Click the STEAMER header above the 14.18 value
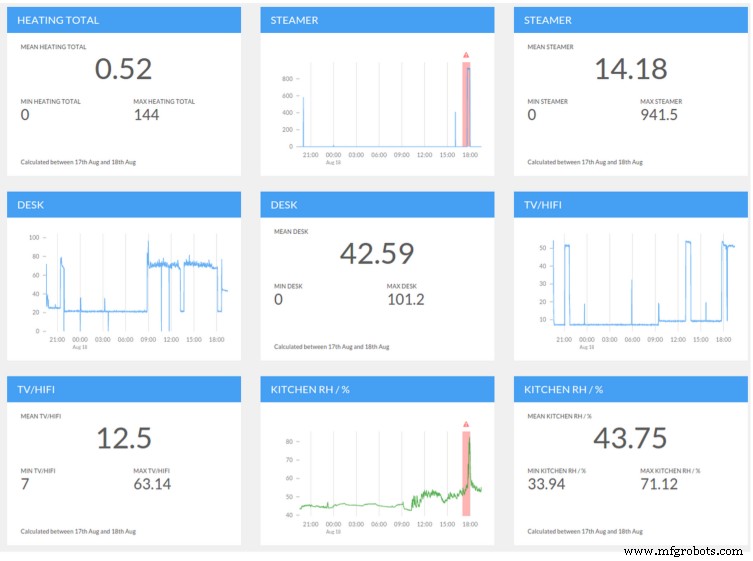This screenshot has height=561, width=753. 631,20
